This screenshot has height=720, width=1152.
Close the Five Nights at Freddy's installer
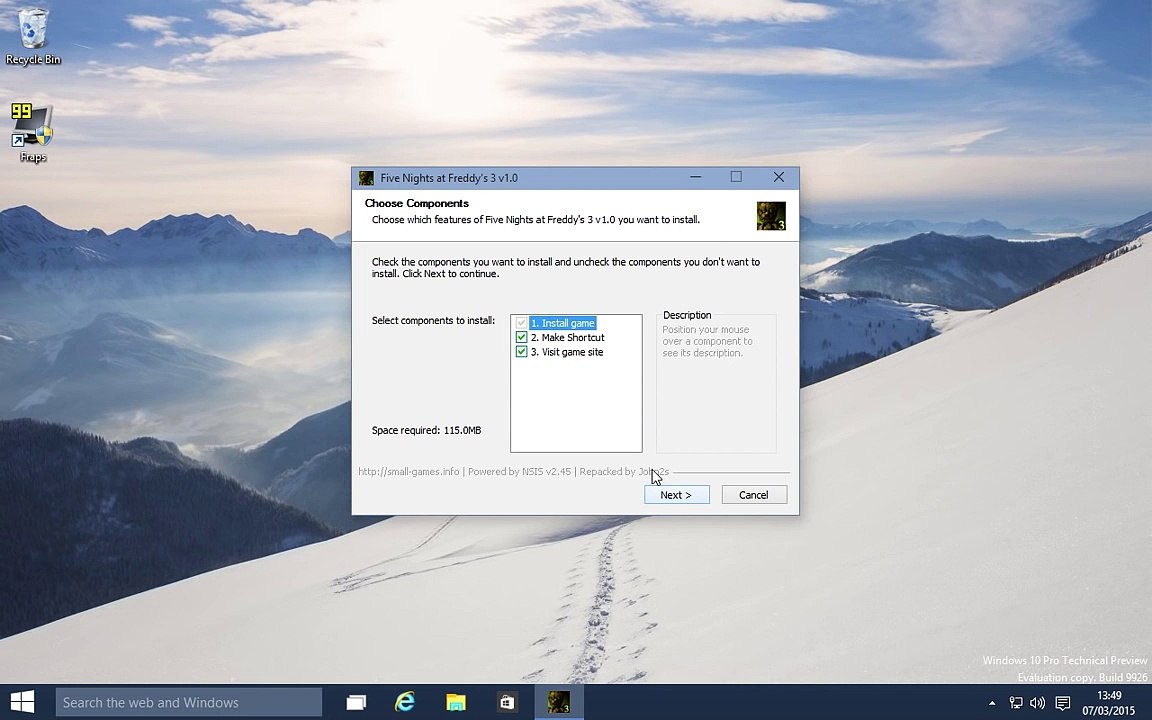click(x=779, y=177)
